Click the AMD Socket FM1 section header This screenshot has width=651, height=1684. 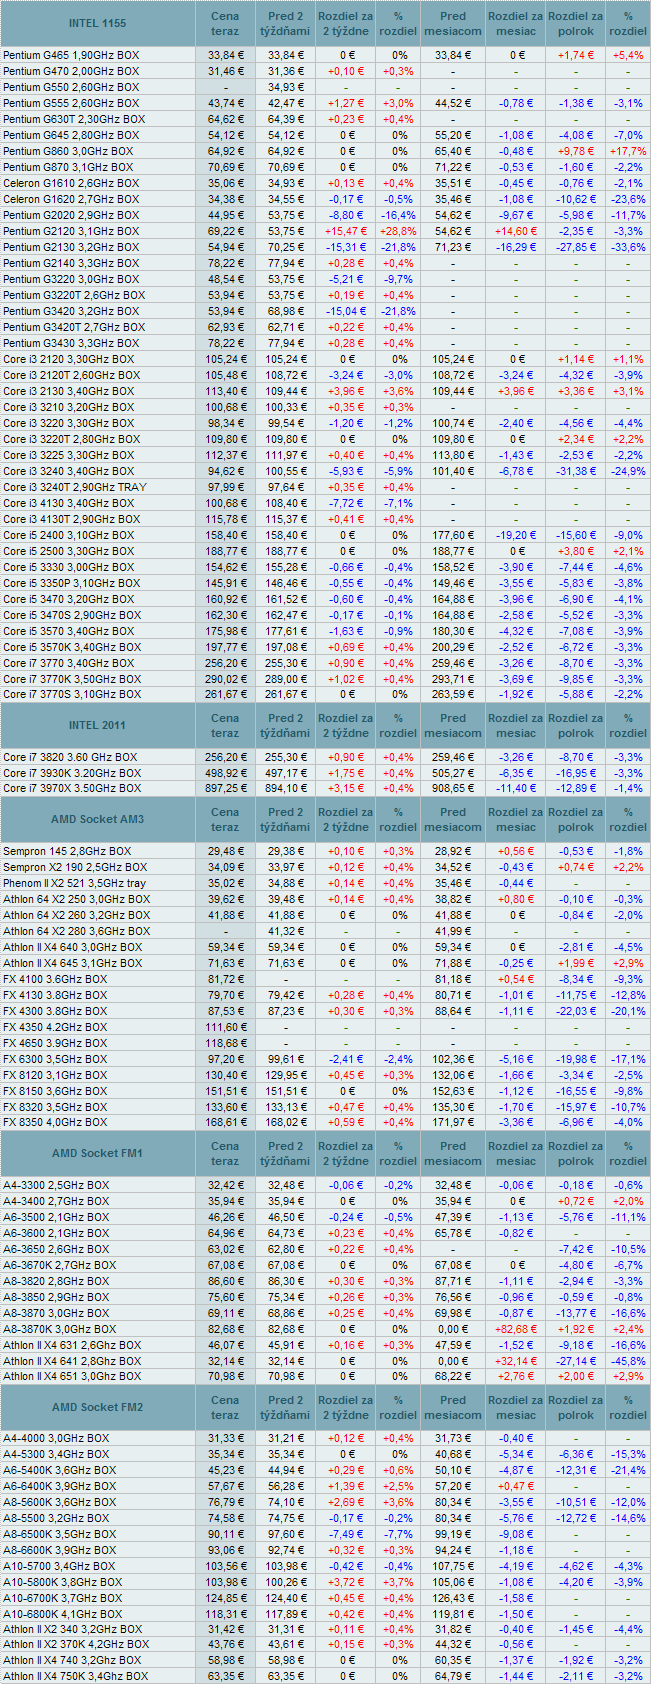tap(97, 1153)
